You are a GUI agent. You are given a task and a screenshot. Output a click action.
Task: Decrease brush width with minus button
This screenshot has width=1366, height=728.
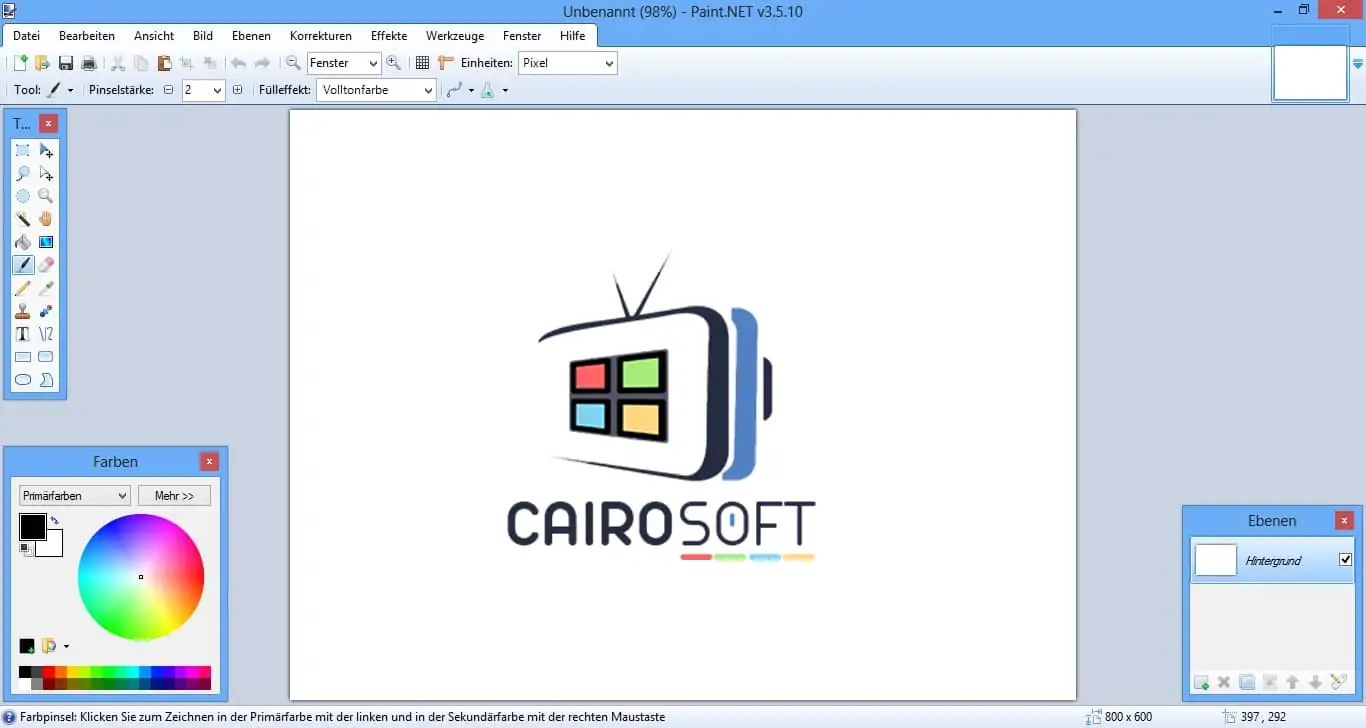tap(168, 90)
